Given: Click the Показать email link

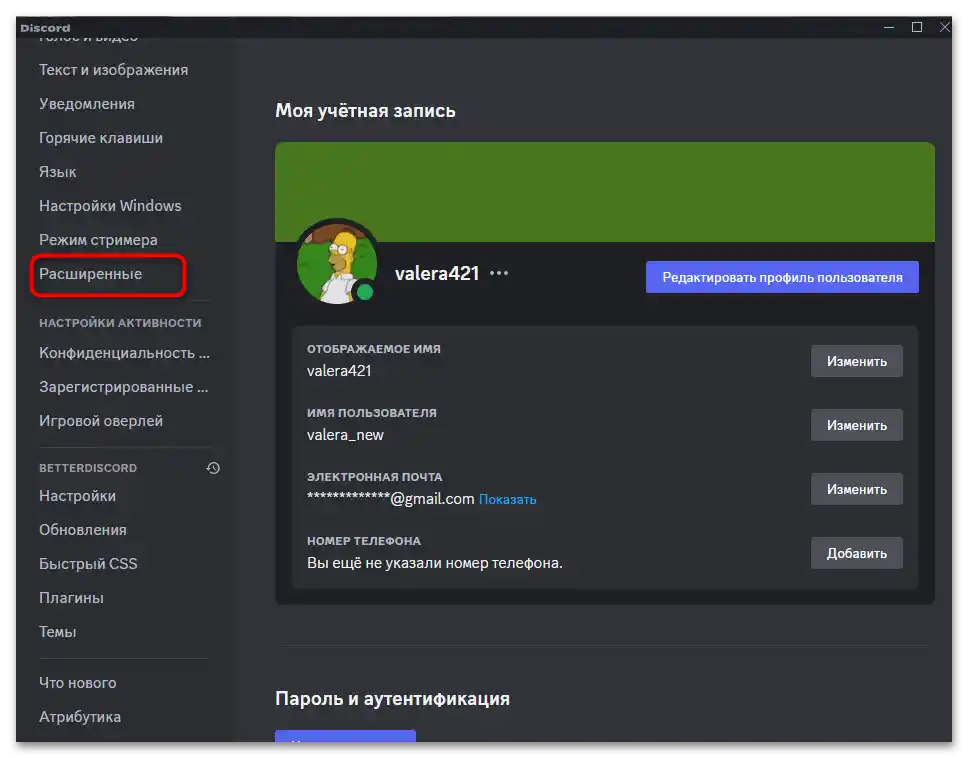Looking at the screenshot, I should [507, 499].
